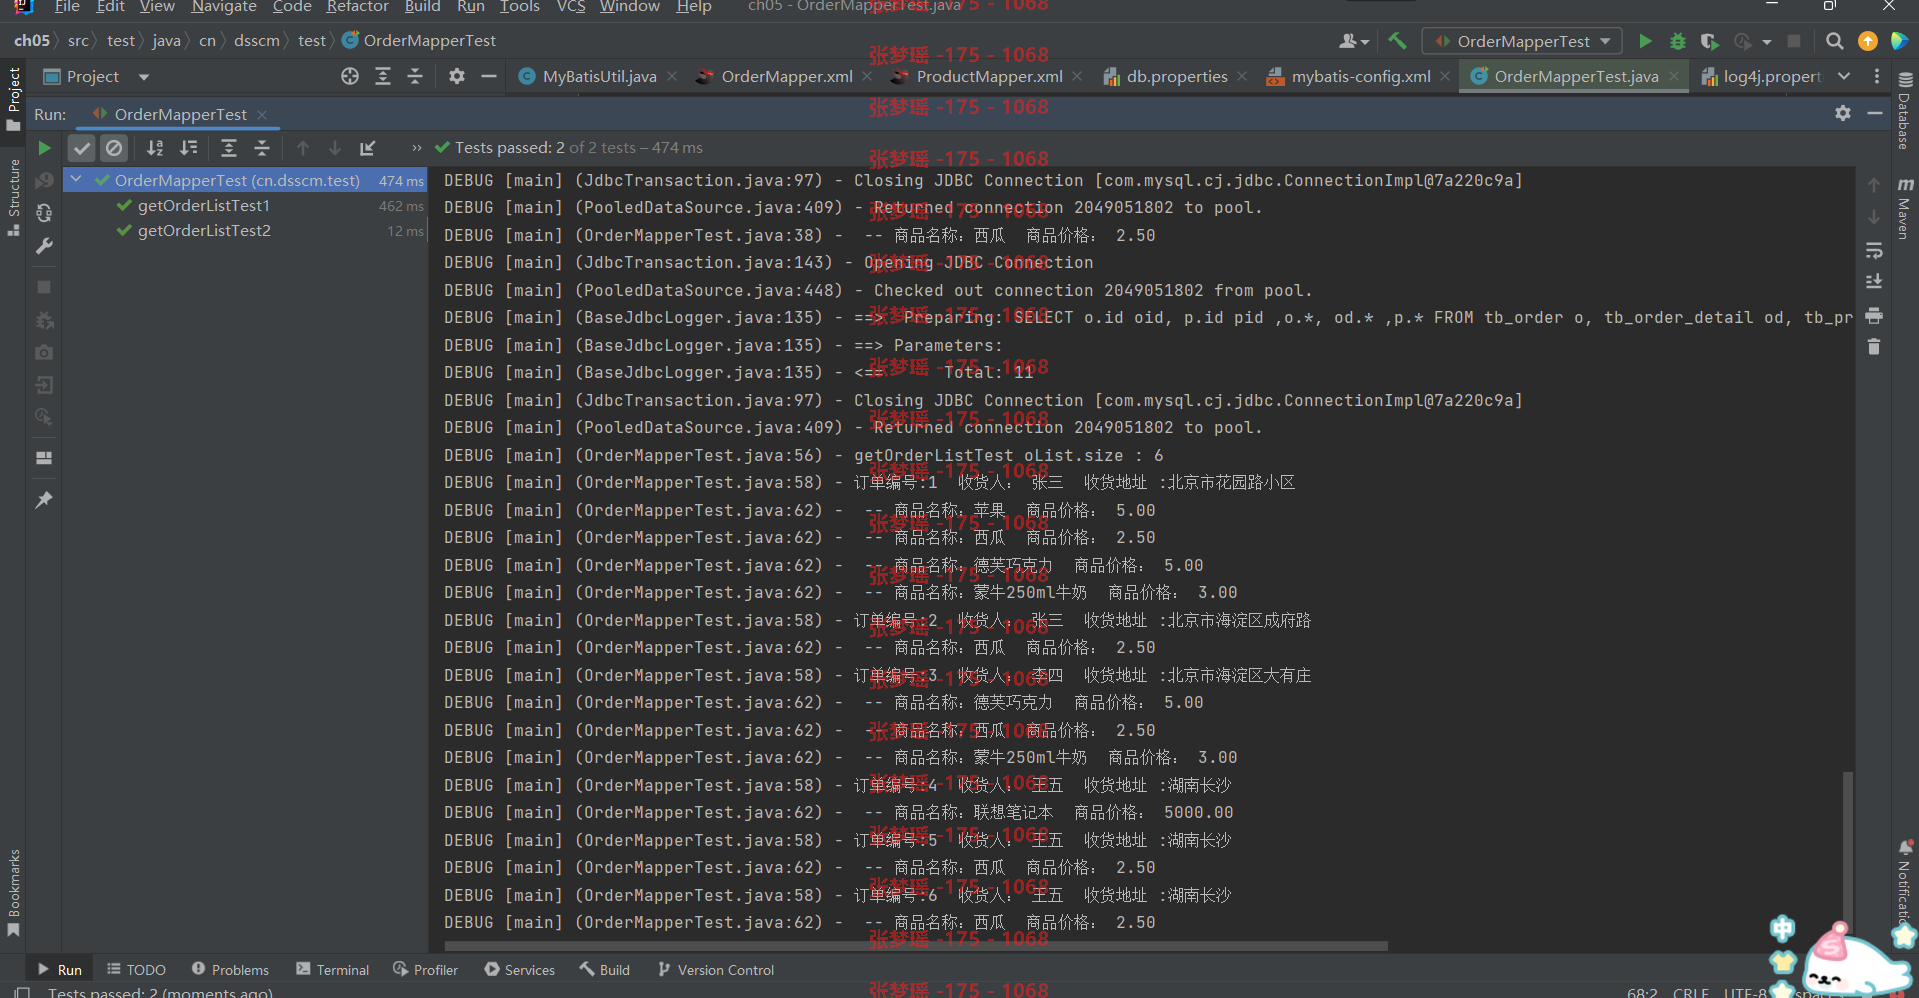Expand all test results
1919x998 pixels.
(x=229, y=148)
